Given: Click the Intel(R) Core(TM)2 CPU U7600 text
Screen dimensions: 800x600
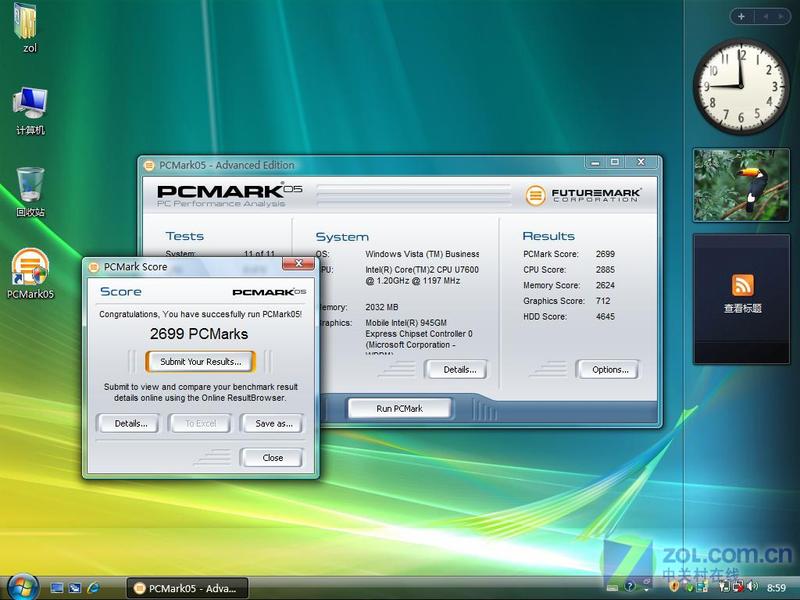Looking at the screenshot, I should (x=422, y=269).
